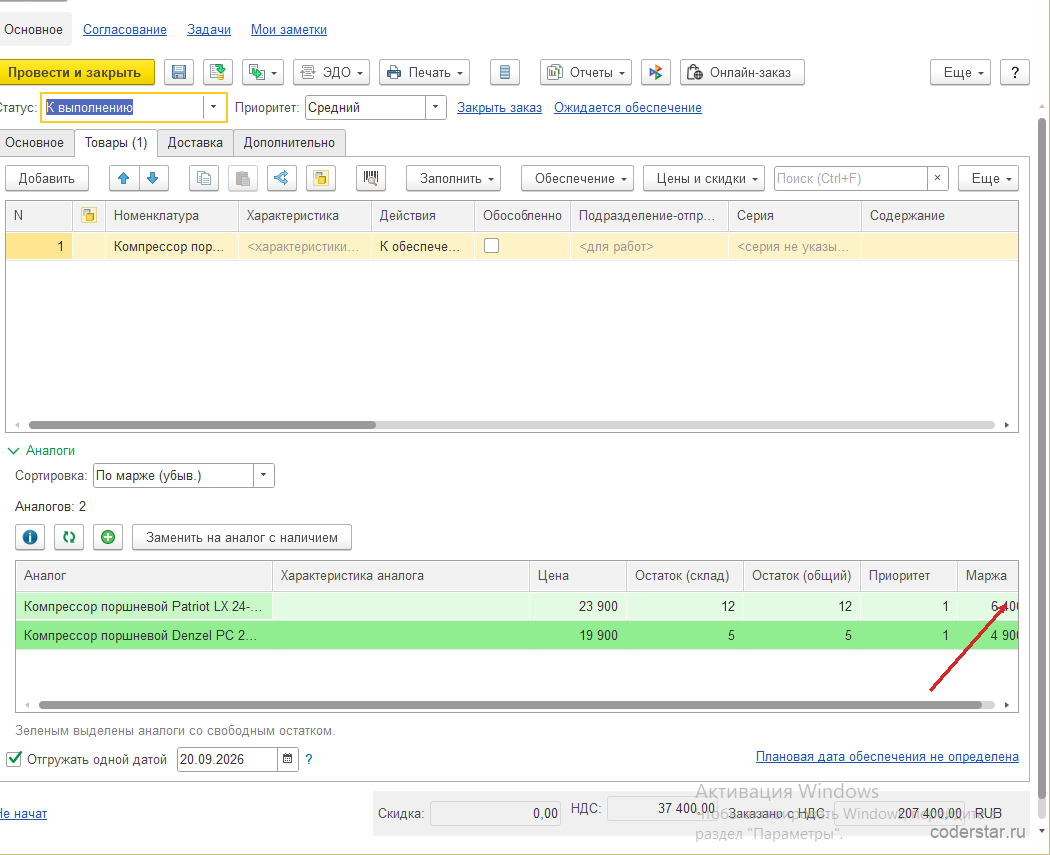Add an analog with green plus icon
The image size is (1050, 855).
tap(108, 537)
